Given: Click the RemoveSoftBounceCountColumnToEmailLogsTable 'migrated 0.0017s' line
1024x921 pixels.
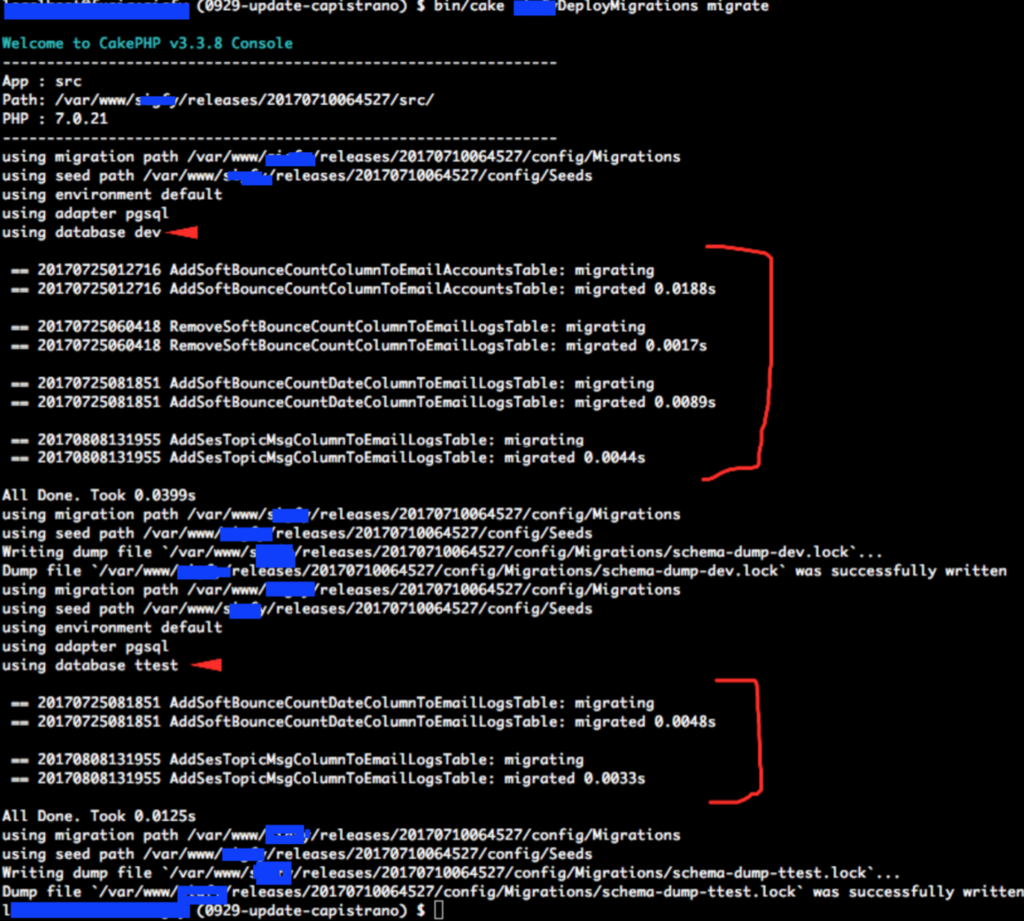Looking at the screenshot, I should click(359, 346).
